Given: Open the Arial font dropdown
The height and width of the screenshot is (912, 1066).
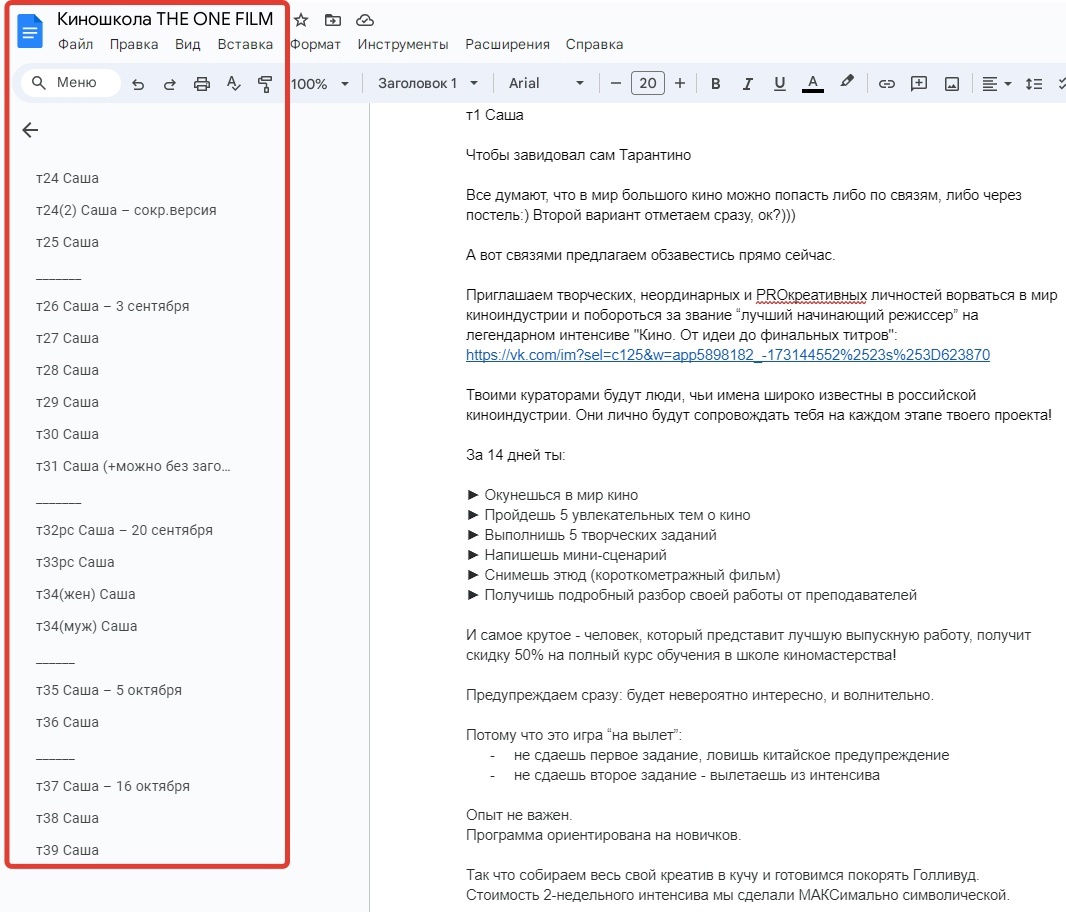Looking at the screenshot, I should 546,83.
